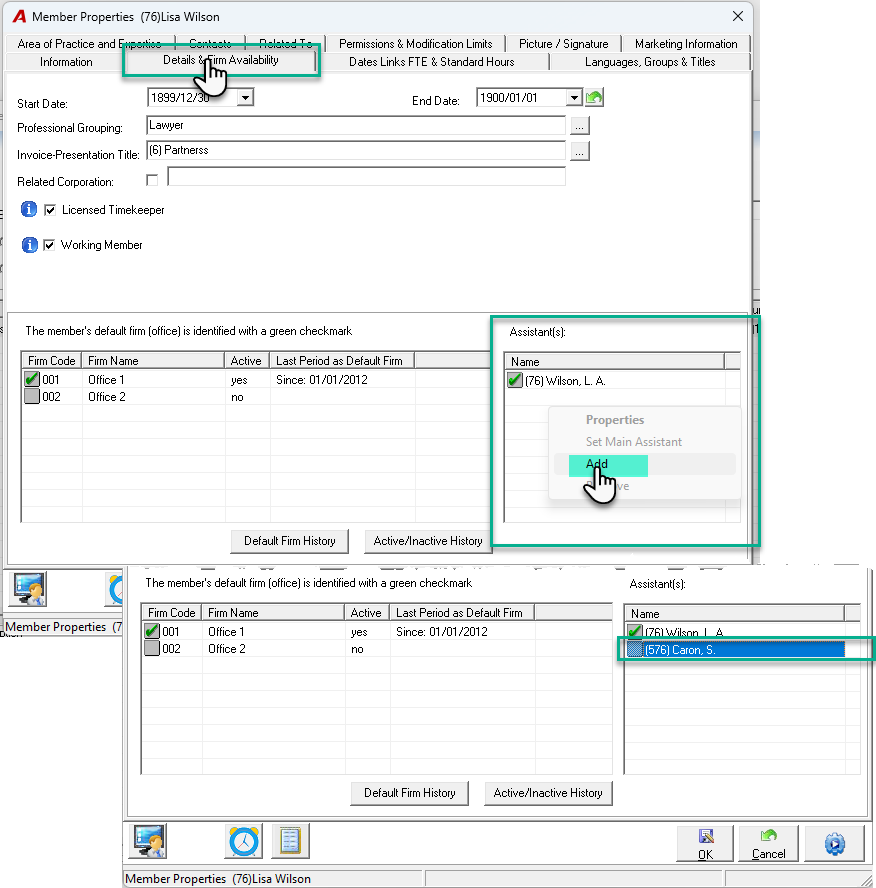Uncheck the Working Member checkbox
The height and width of the screenshot is (888, 876).
coord(49,245)
